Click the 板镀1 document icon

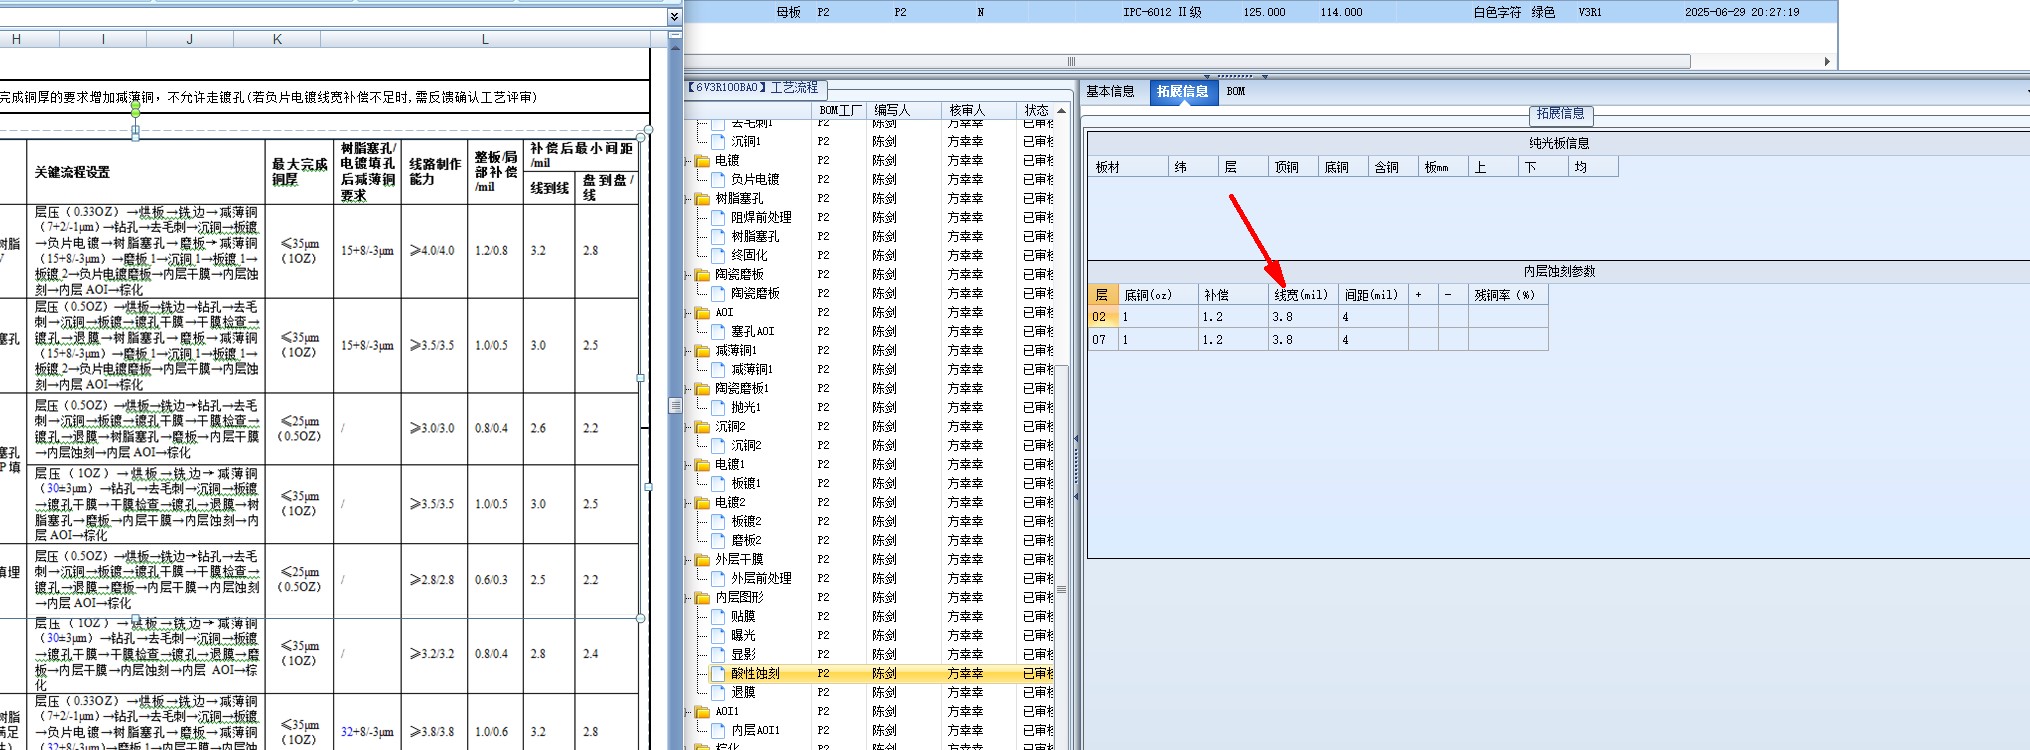718,483
